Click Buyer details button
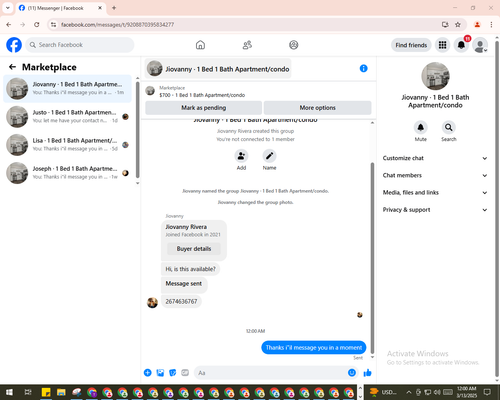500x400 pixels. [x=194, y=249]
